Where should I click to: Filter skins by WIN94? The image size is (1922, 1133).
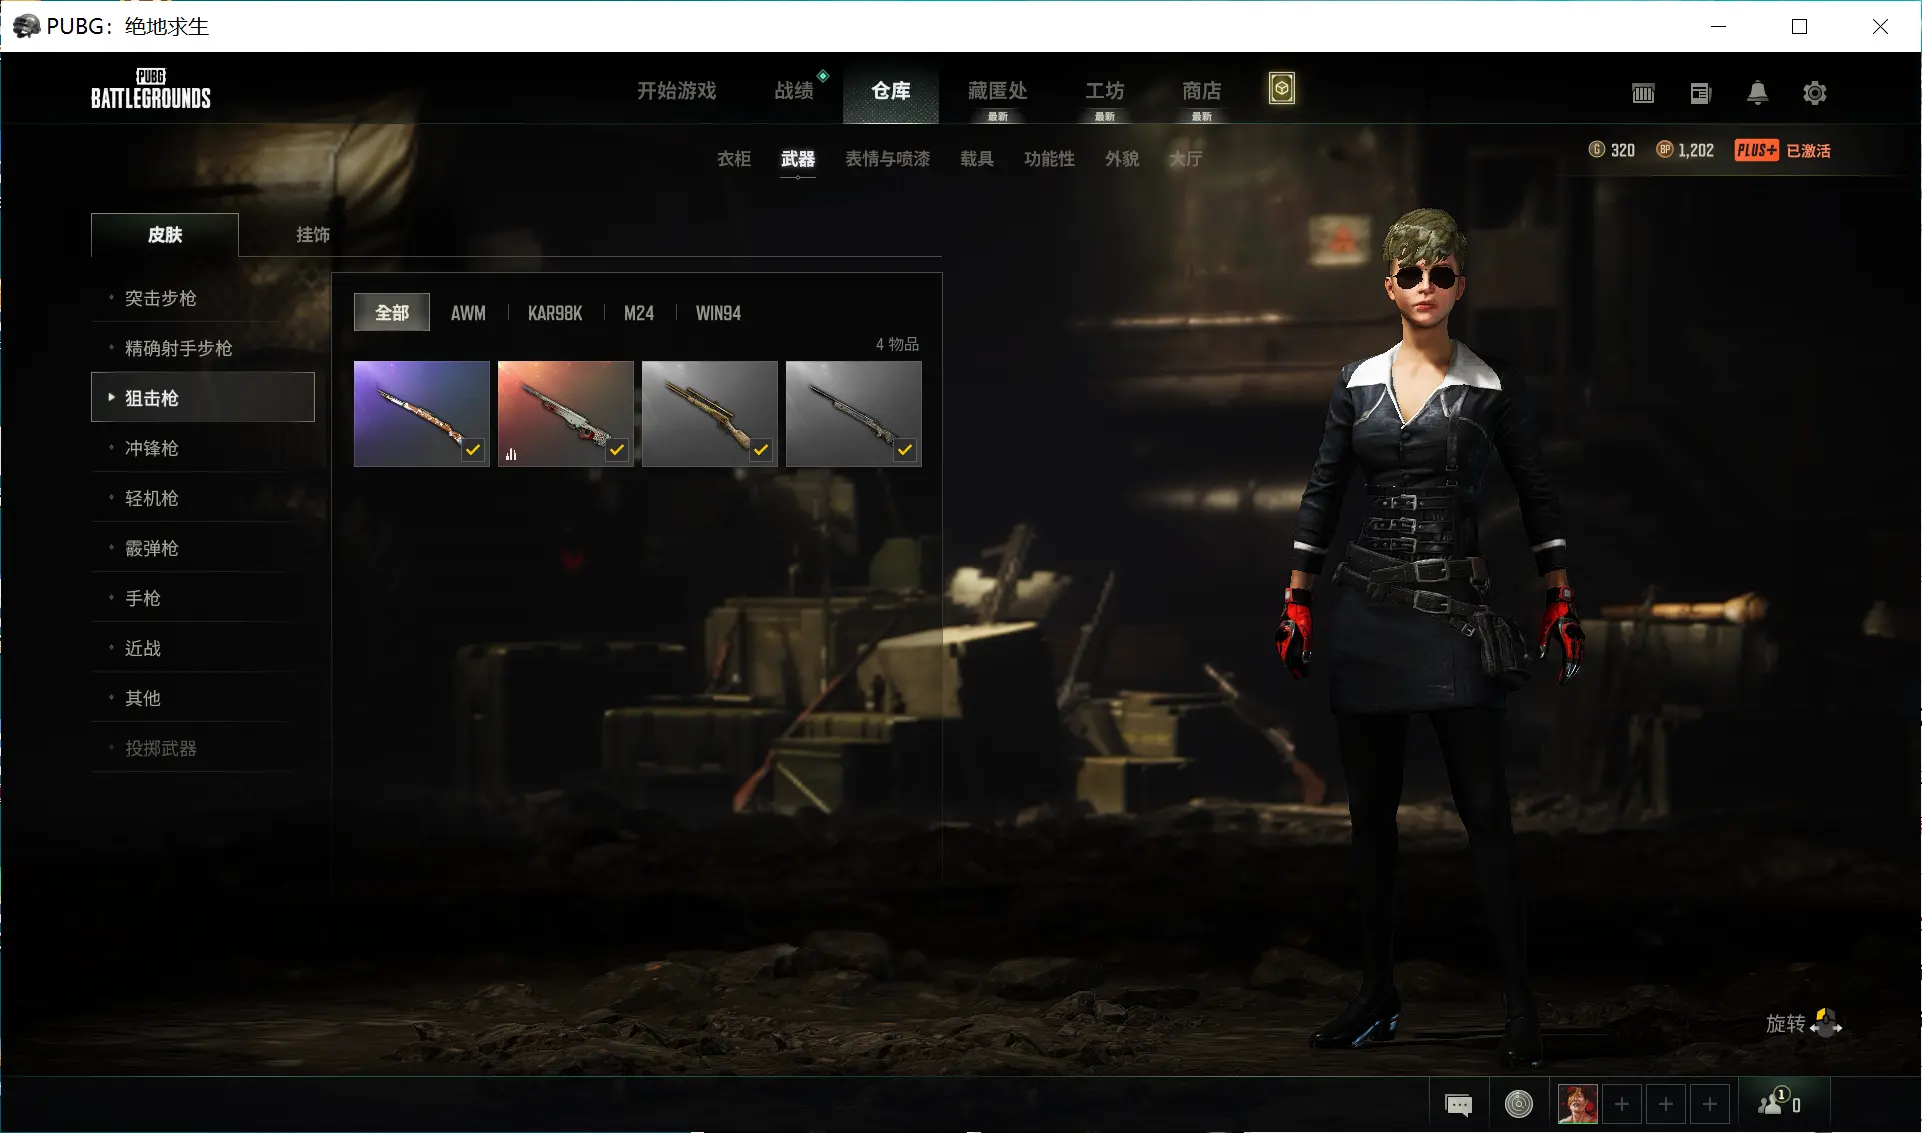point(718,313)
